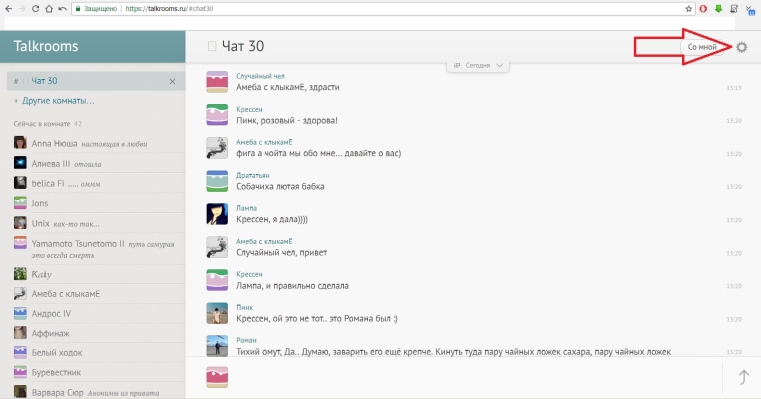Viewport: 761px width, 399px height.
Task: Click Андрос IV avatar icon
Action: 20,313
